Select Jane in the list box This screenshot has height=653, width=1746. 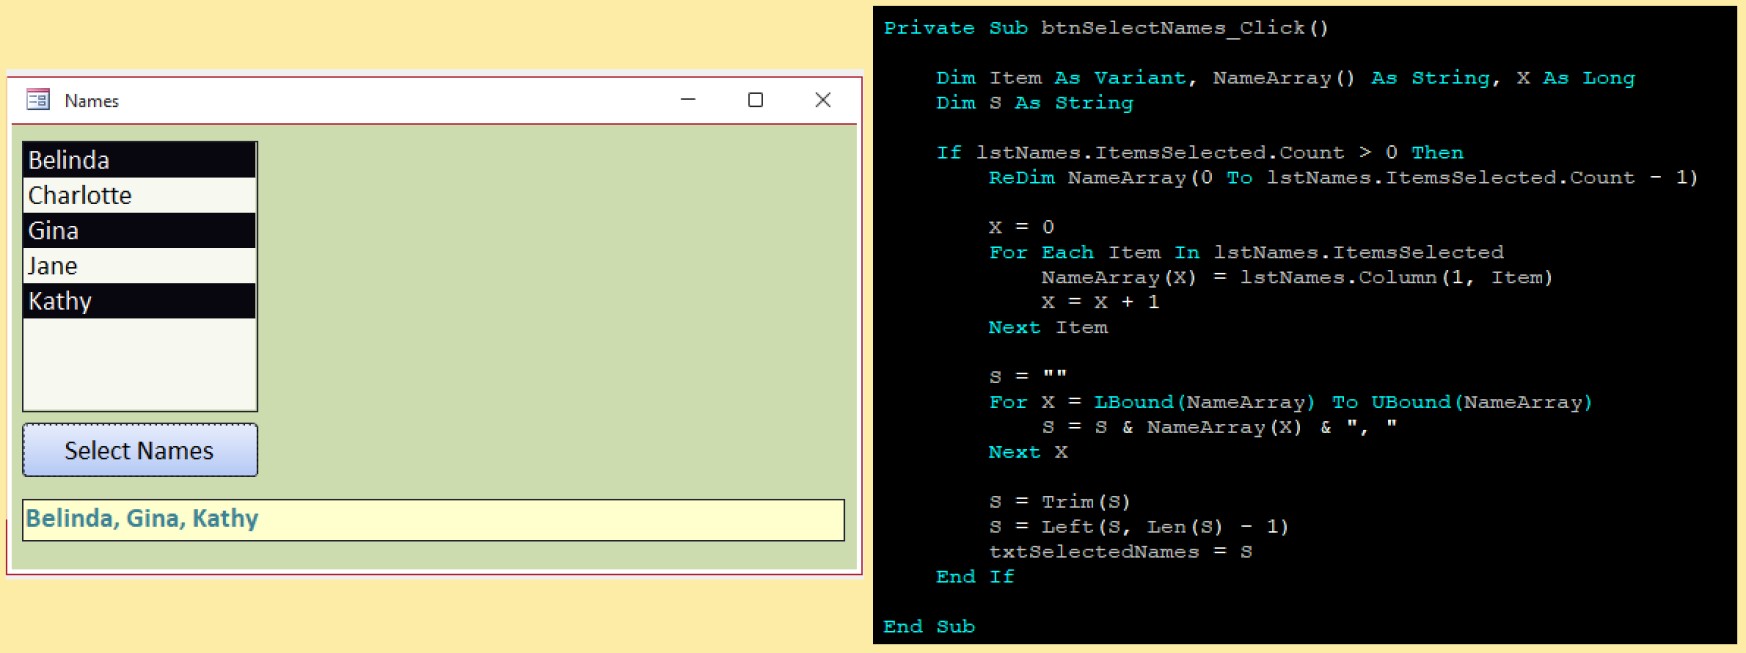point(138,266)
